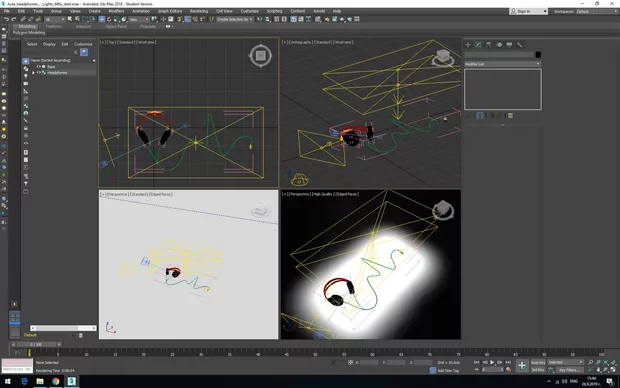Click the Play Animation button

click(492, 362)
